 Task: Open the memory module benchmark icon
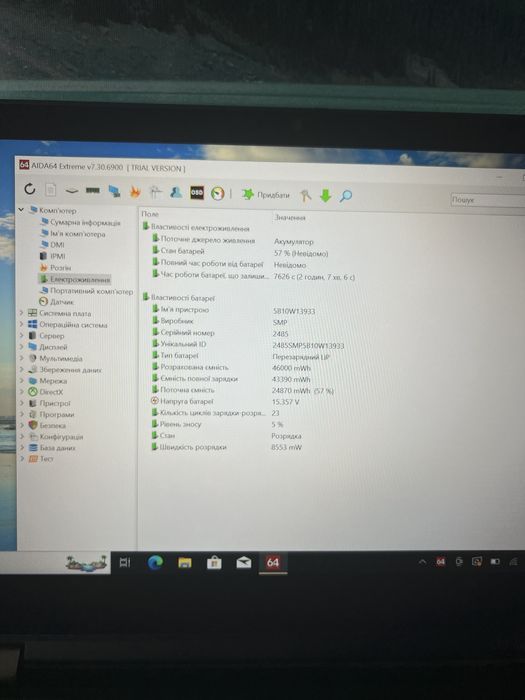click(93, 191)
